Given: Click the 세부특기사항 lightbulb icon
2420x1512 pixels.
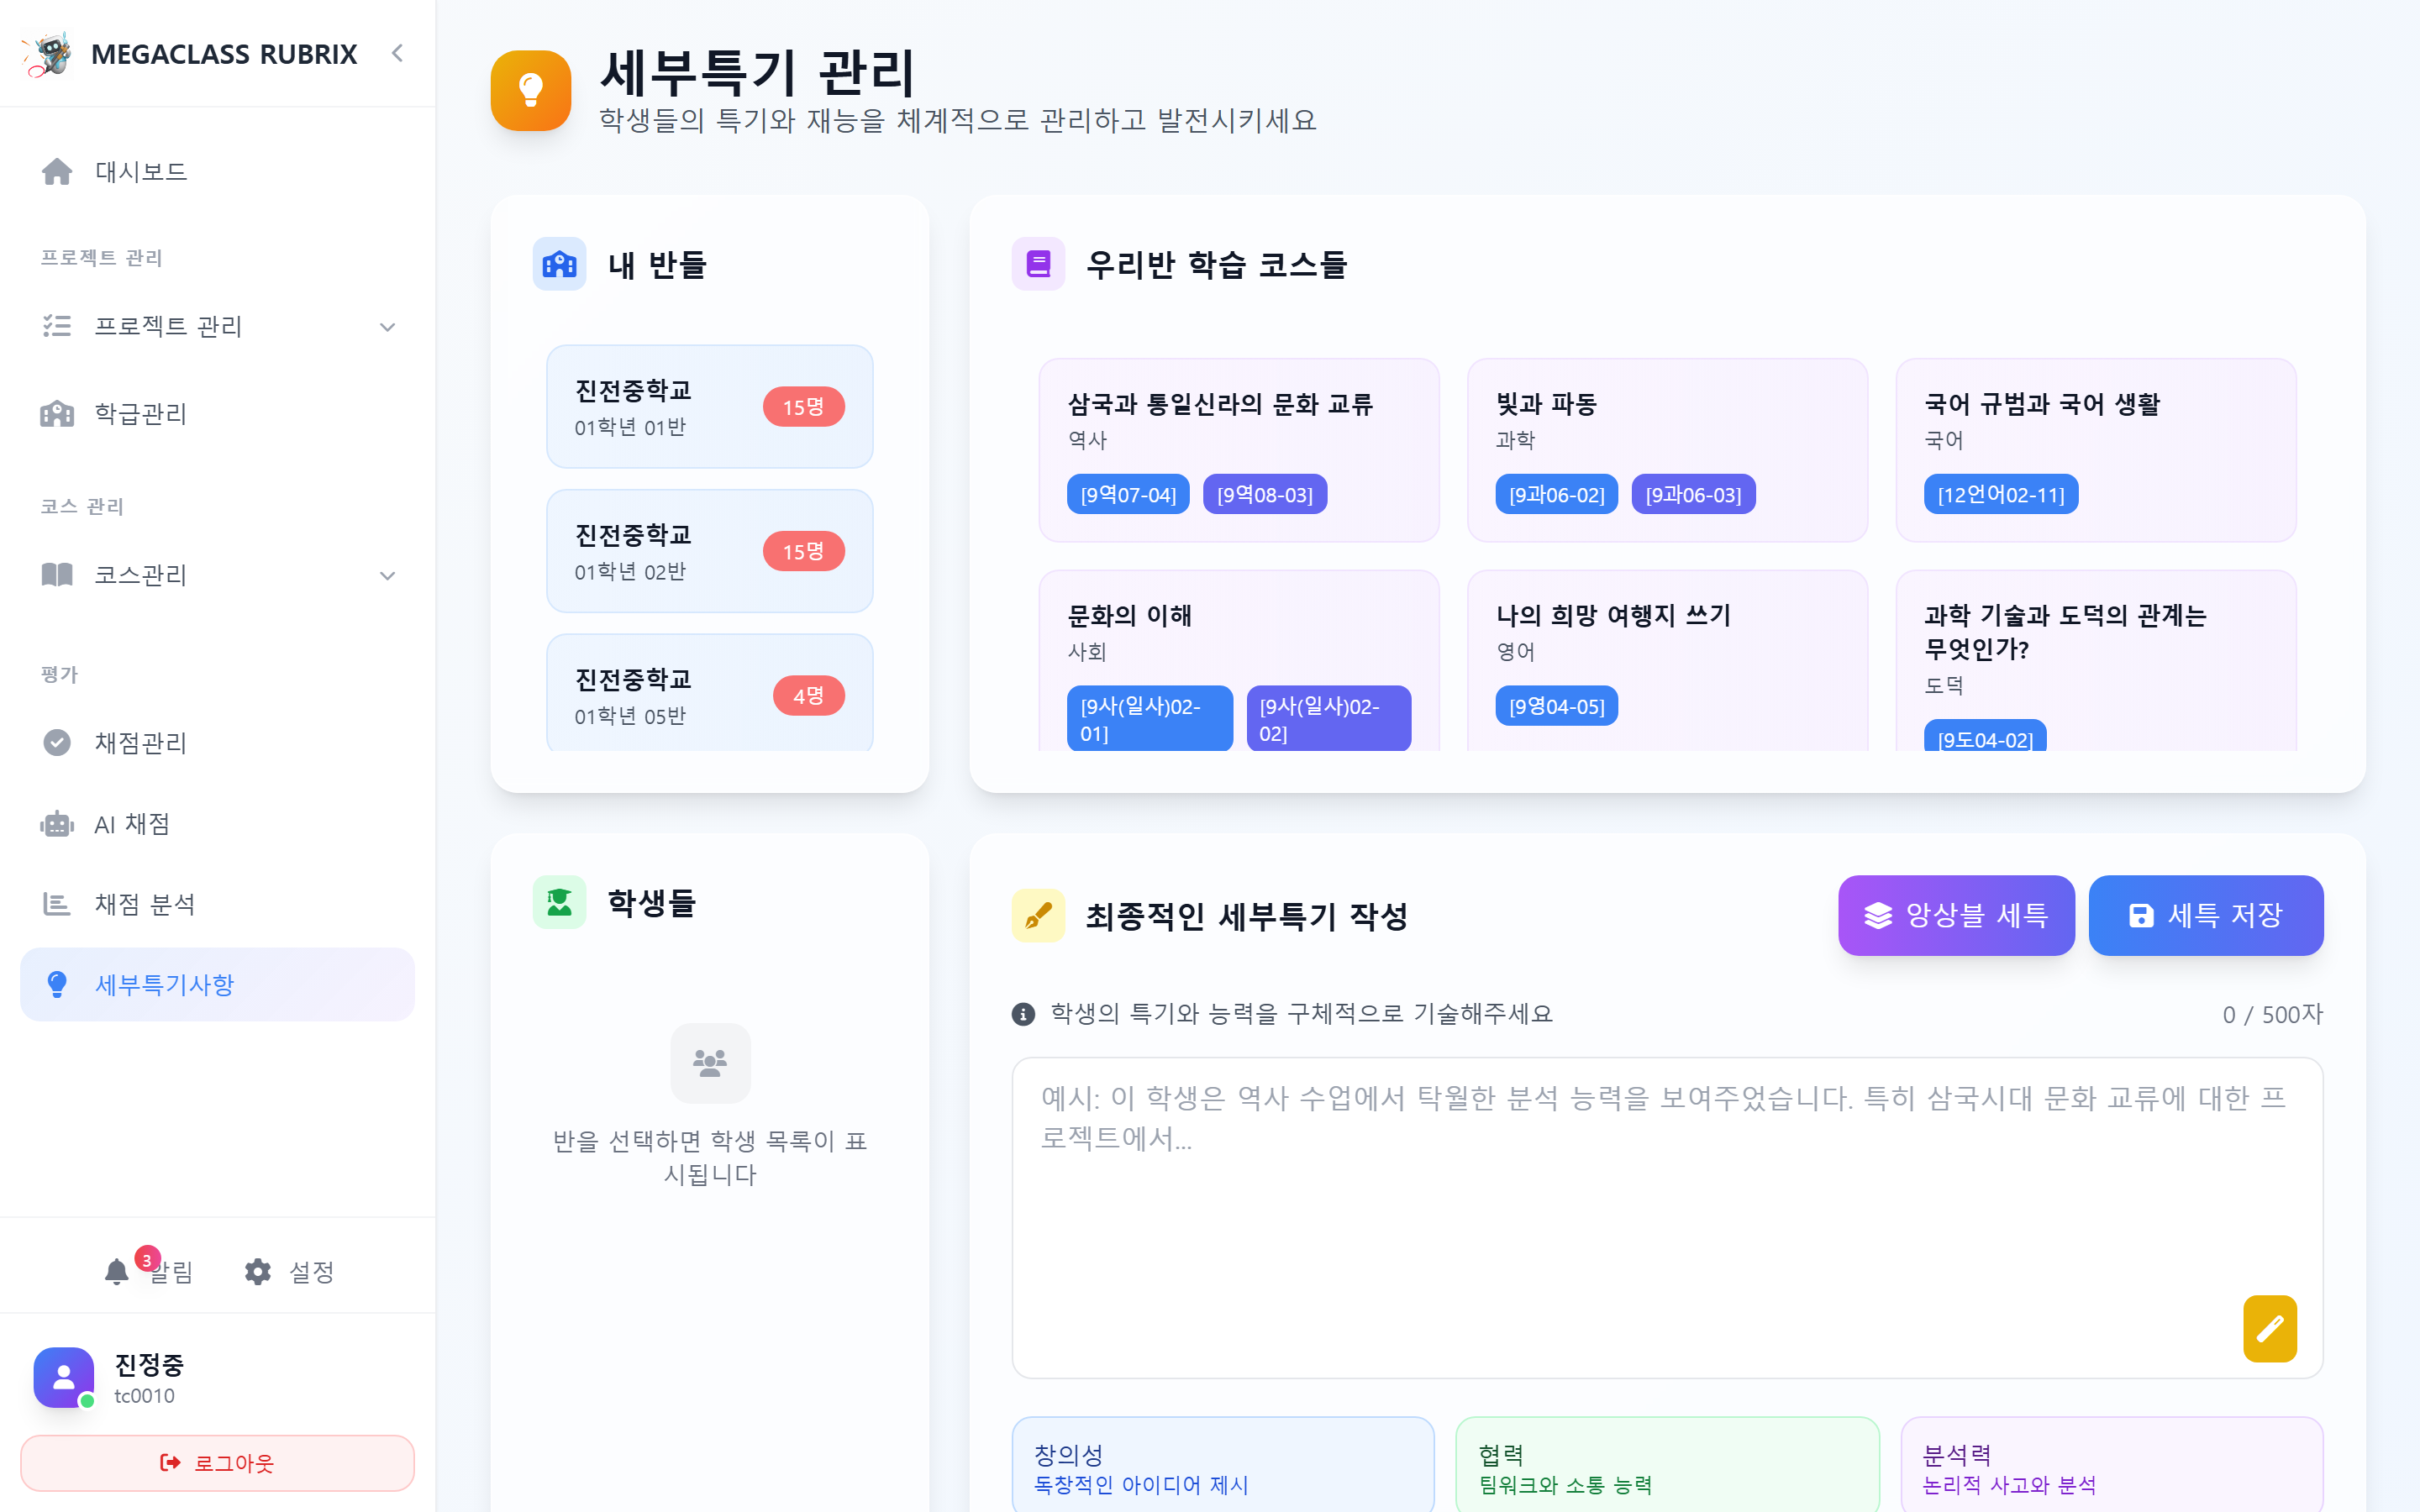Looking at the screenshot, I should click(x=57, y=984).
